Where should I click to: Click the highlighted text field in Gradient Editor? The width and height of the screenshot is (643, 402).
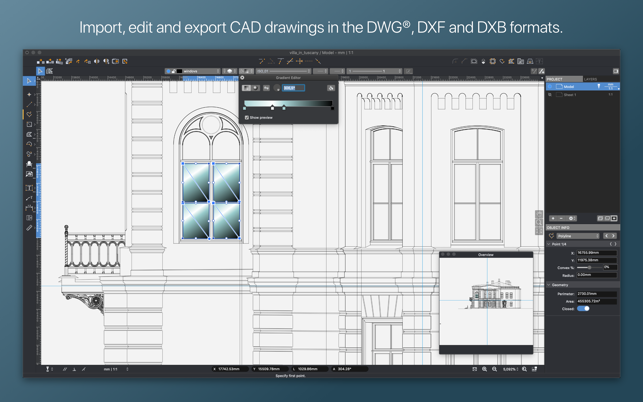click(x=294, y=88)
